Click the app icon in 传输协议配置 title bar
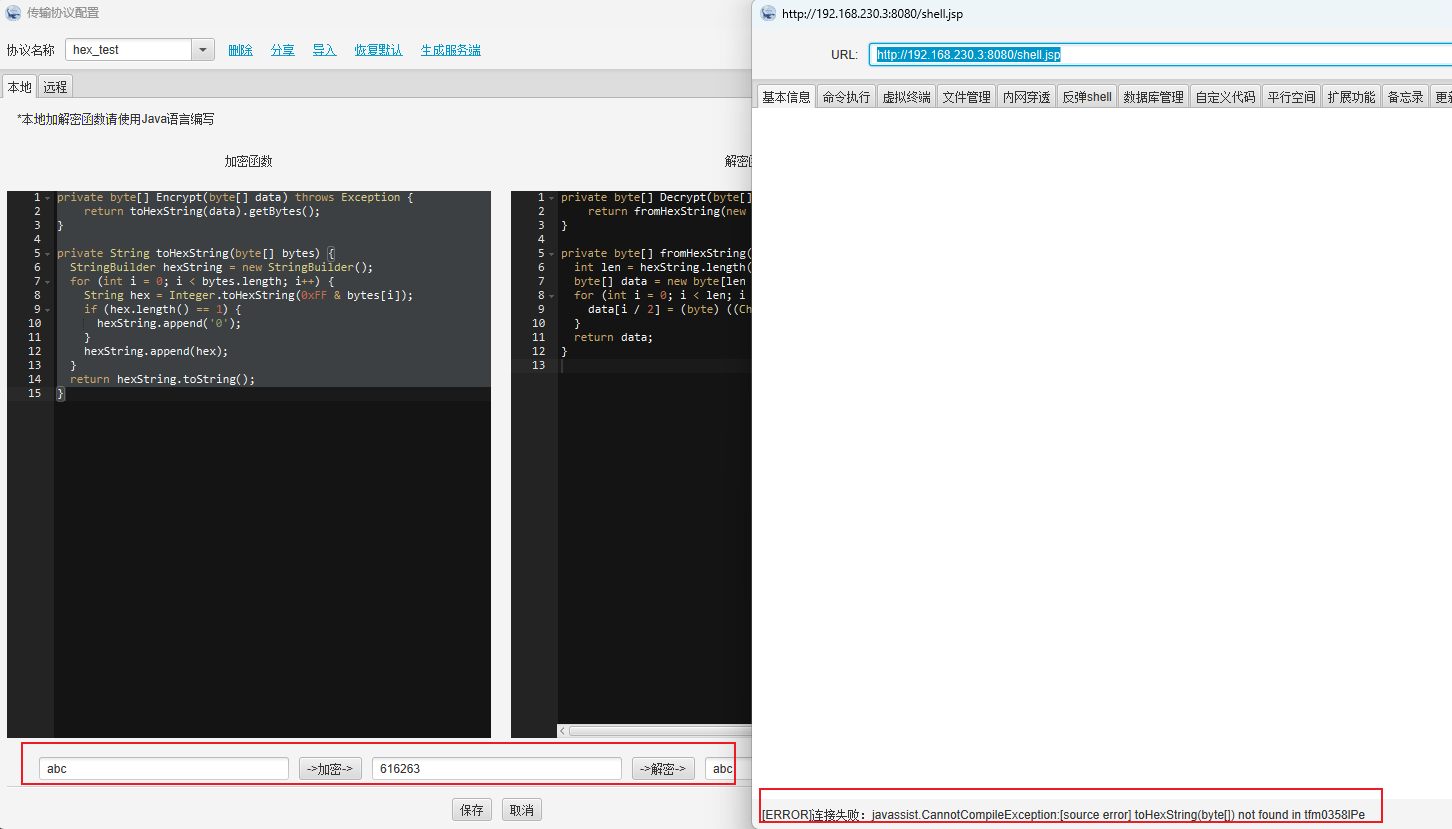 (13, 13)
